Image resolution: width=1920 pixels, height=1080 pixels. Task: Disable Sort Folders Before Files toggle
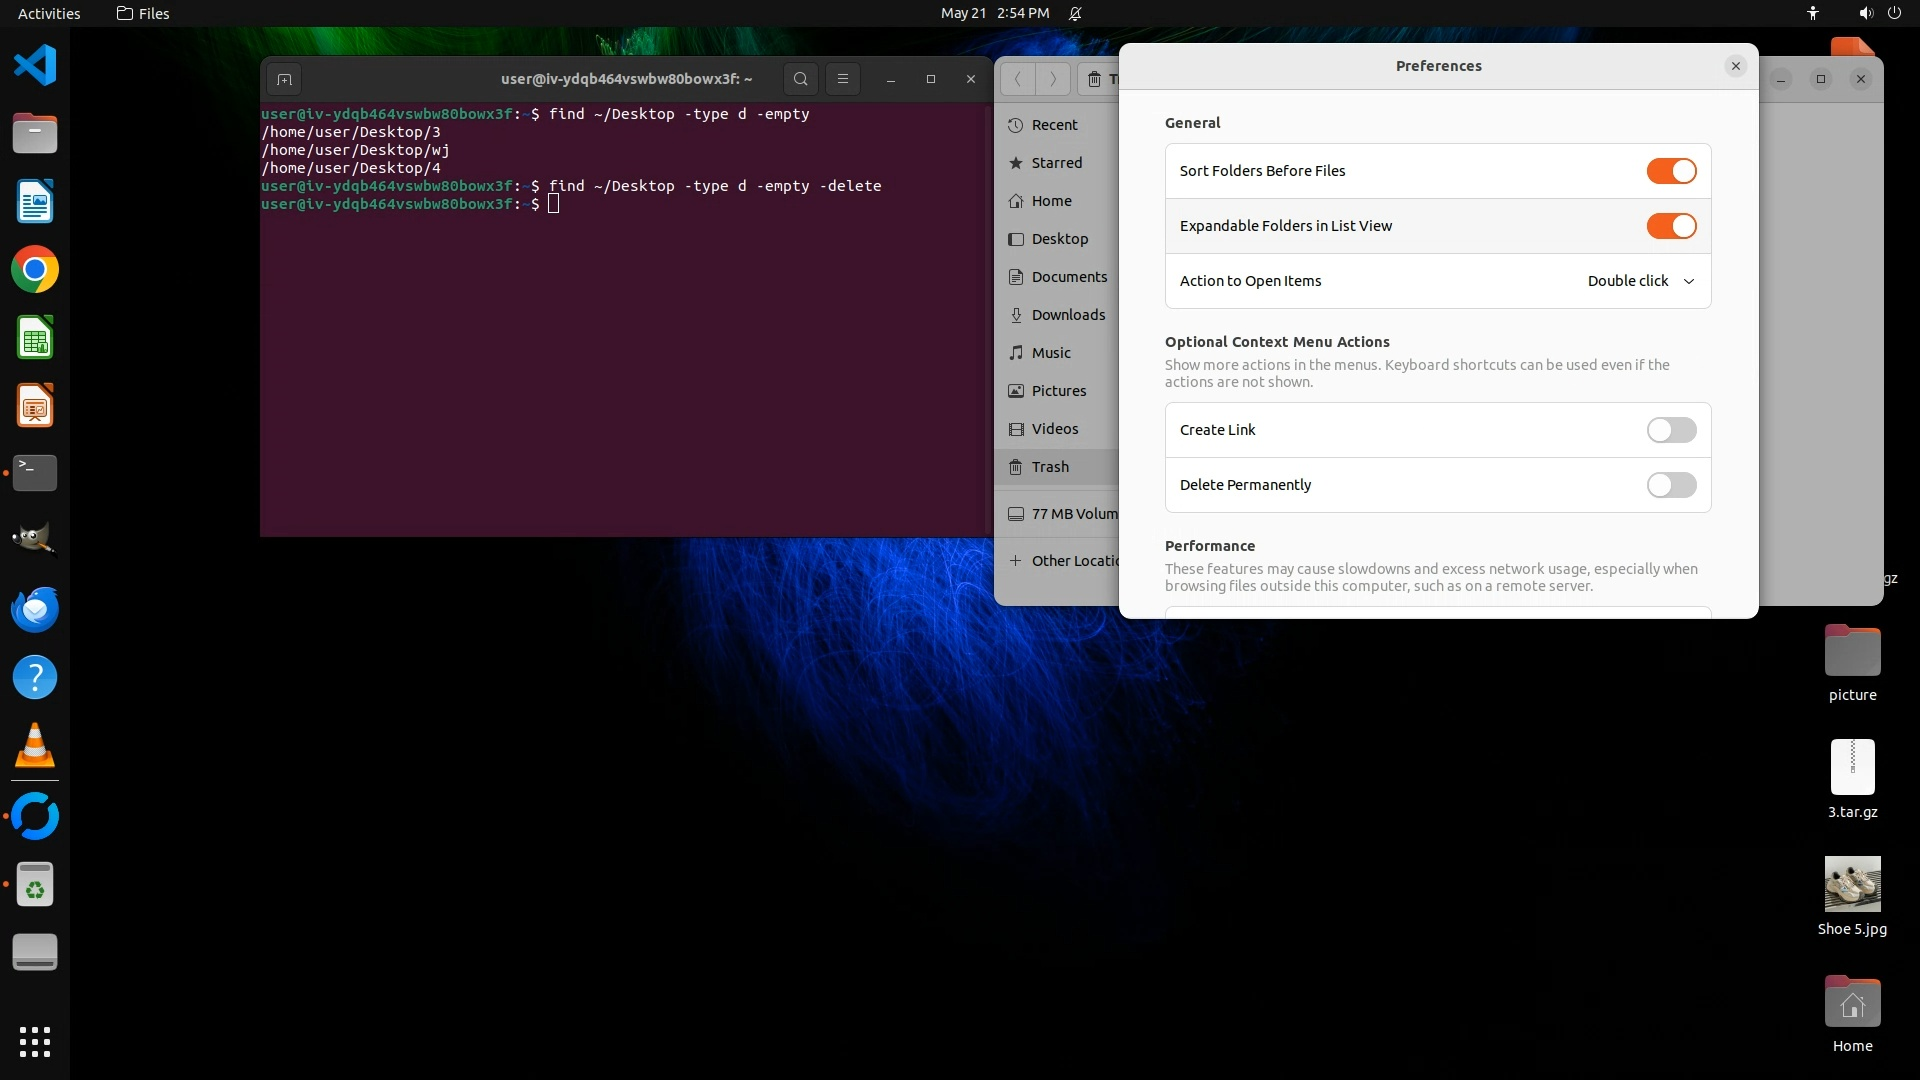click(x=1671, y=171)
